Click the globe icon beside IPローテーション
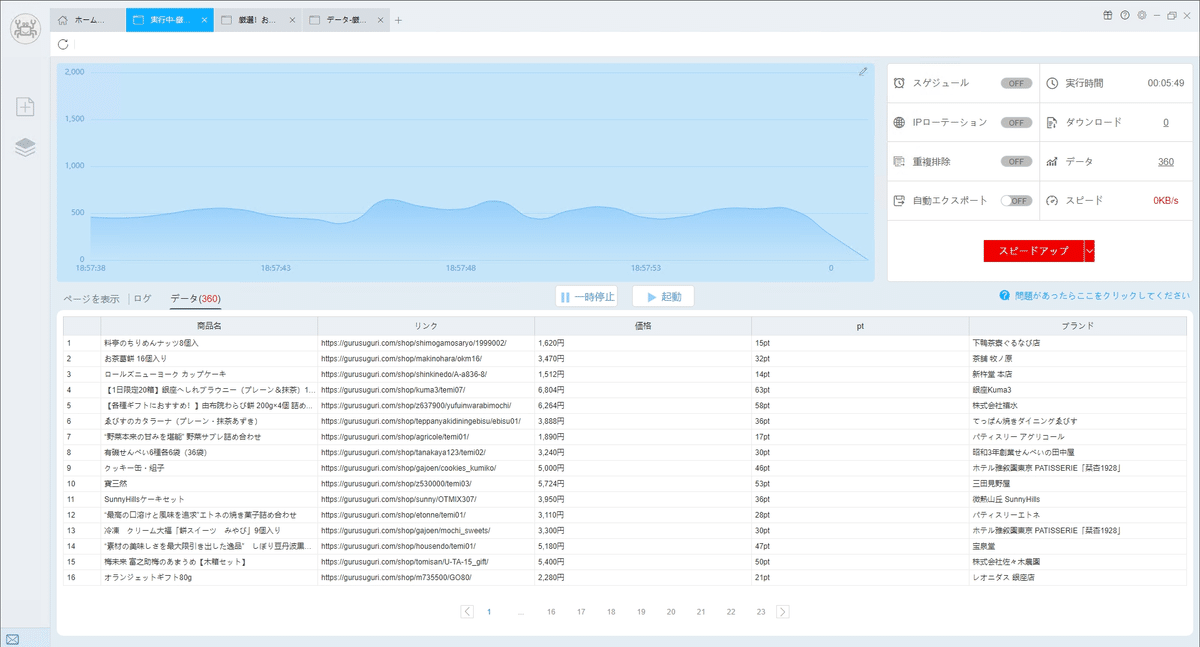1200x647 pixels. (899, 122)
